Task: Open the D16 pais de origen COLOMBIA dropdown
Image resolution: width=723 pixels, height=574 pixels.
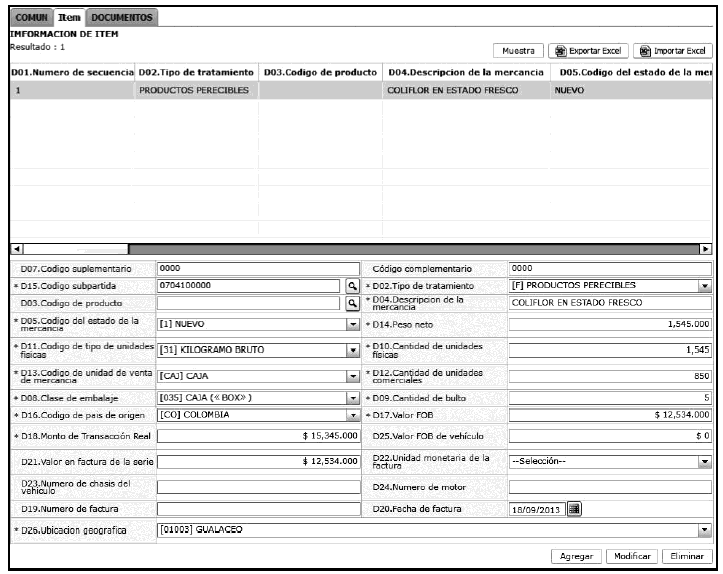Action: coord(353,415)
